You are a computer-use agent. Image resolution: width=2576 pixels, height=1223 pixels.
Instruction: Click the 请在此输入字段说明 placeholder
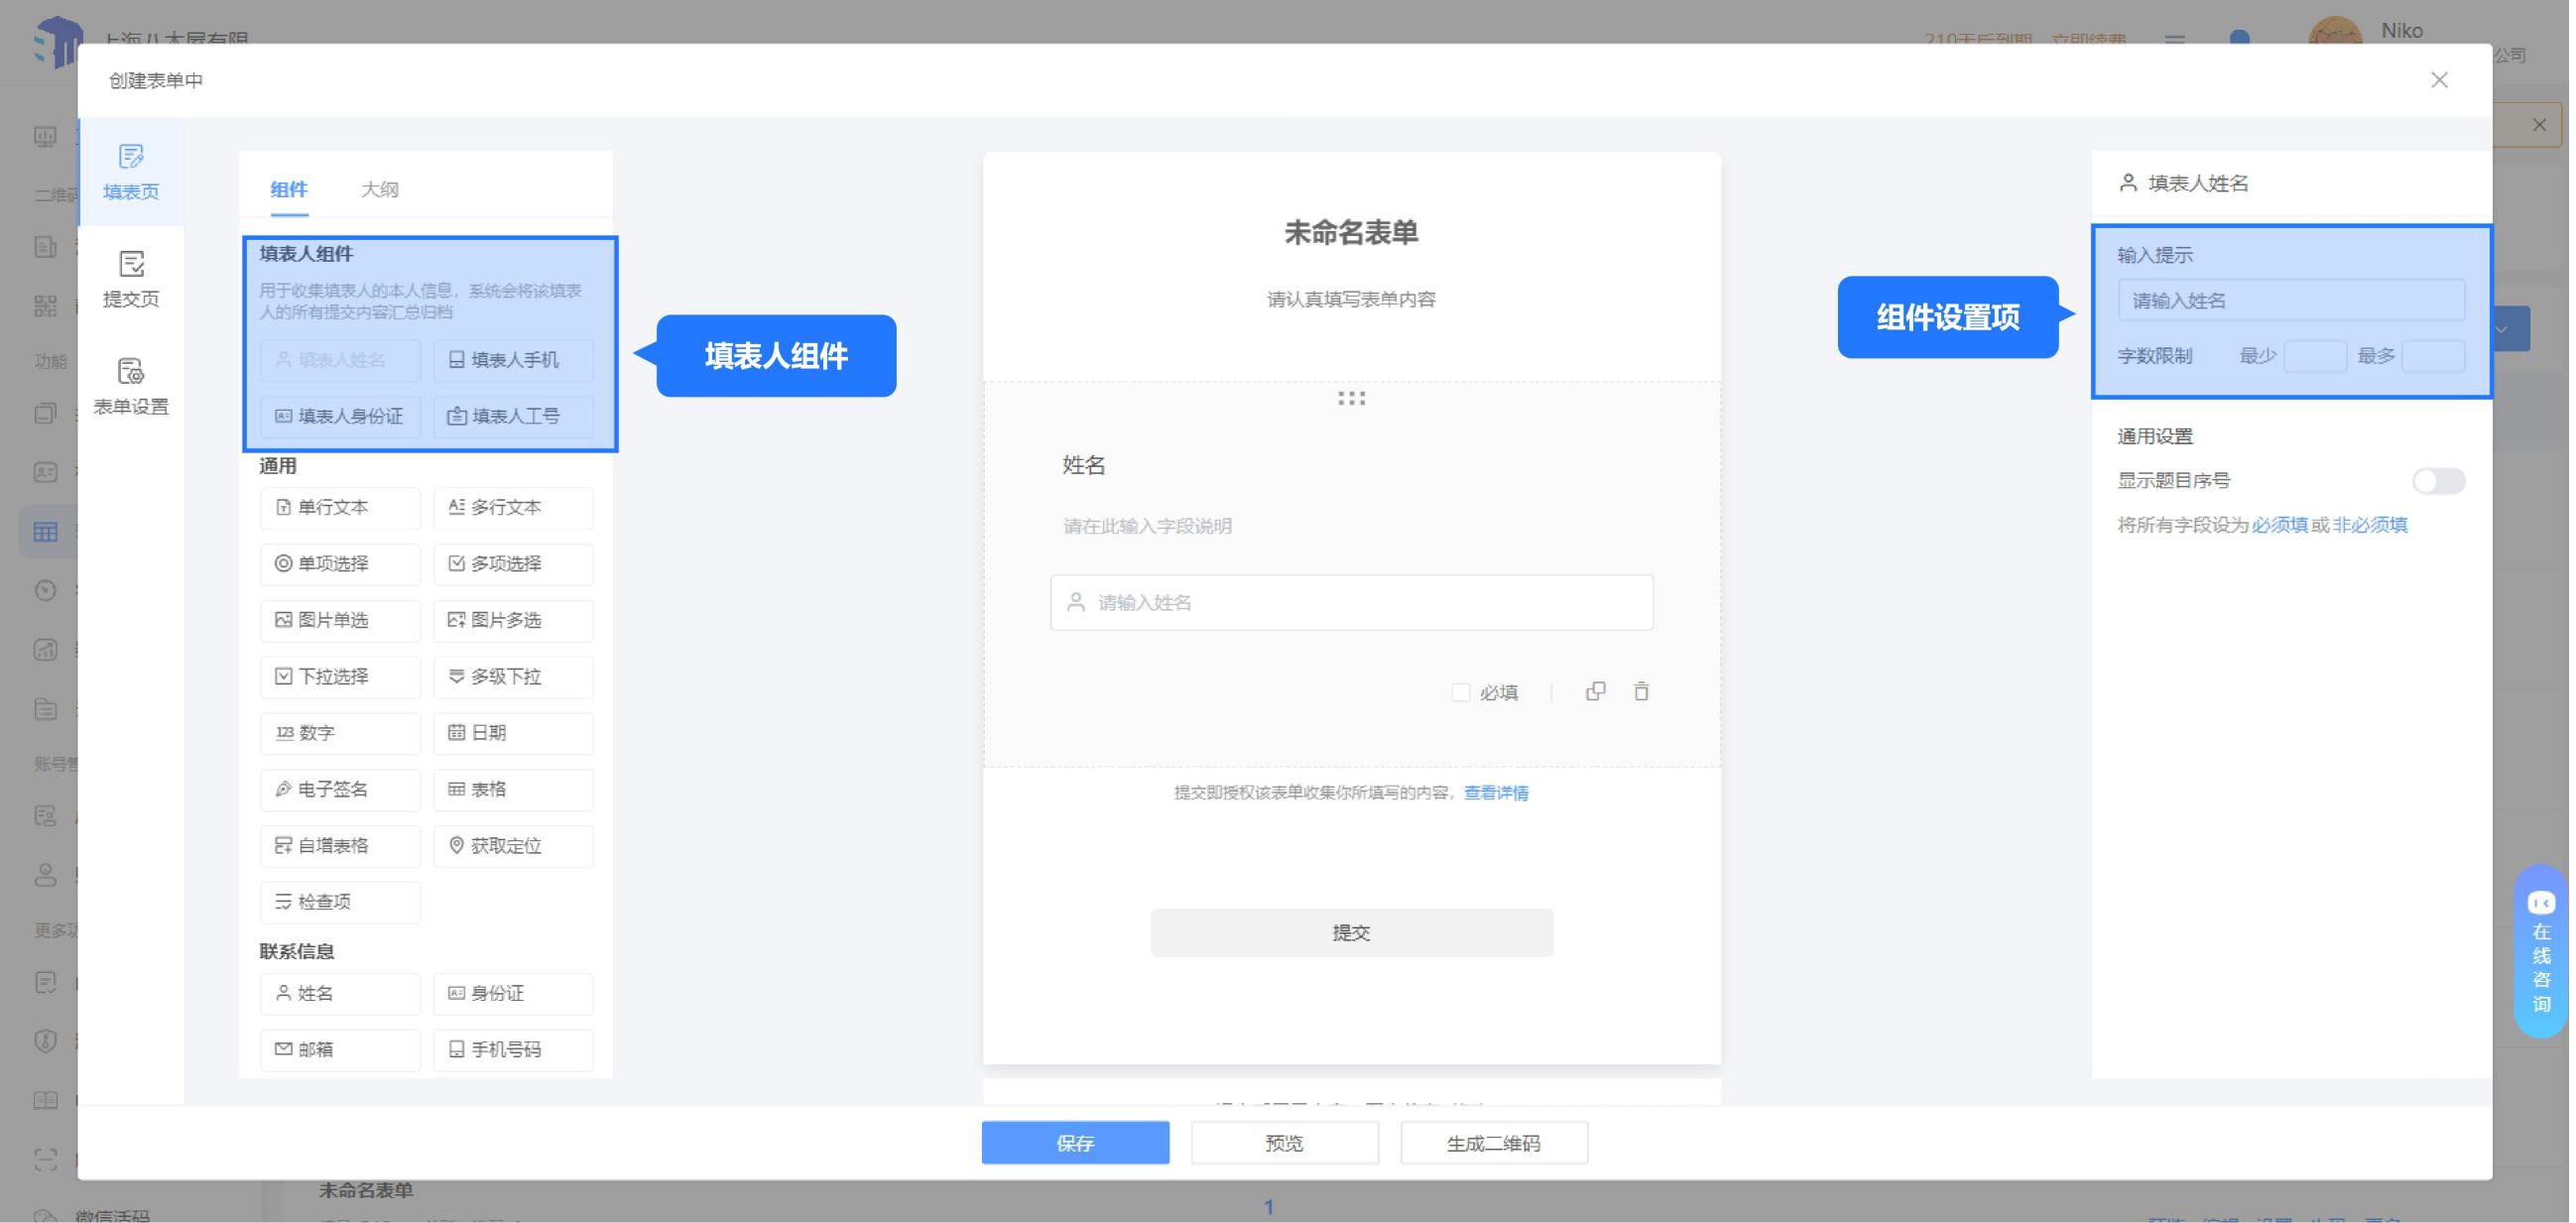point(1149,527)
